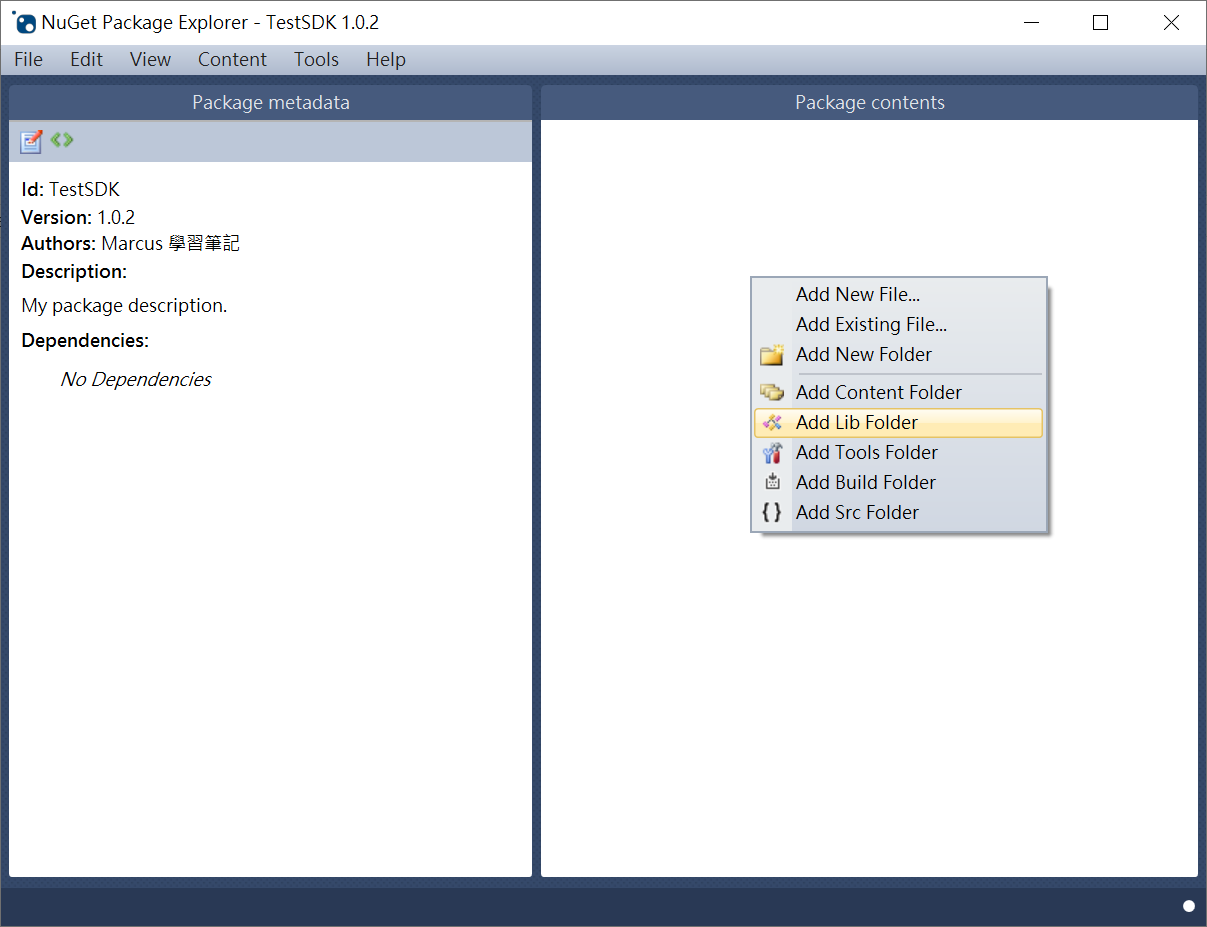Screen dimensions: 1207x927
Task: Open the Help menu
Action: tap(386, 59)
